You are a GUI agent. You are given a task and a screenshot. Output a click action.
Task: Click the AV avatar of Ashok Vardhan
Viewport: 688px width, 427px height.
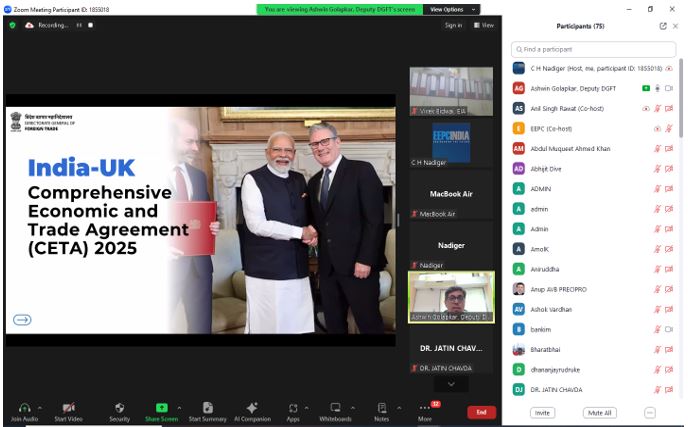click(519, 309)
